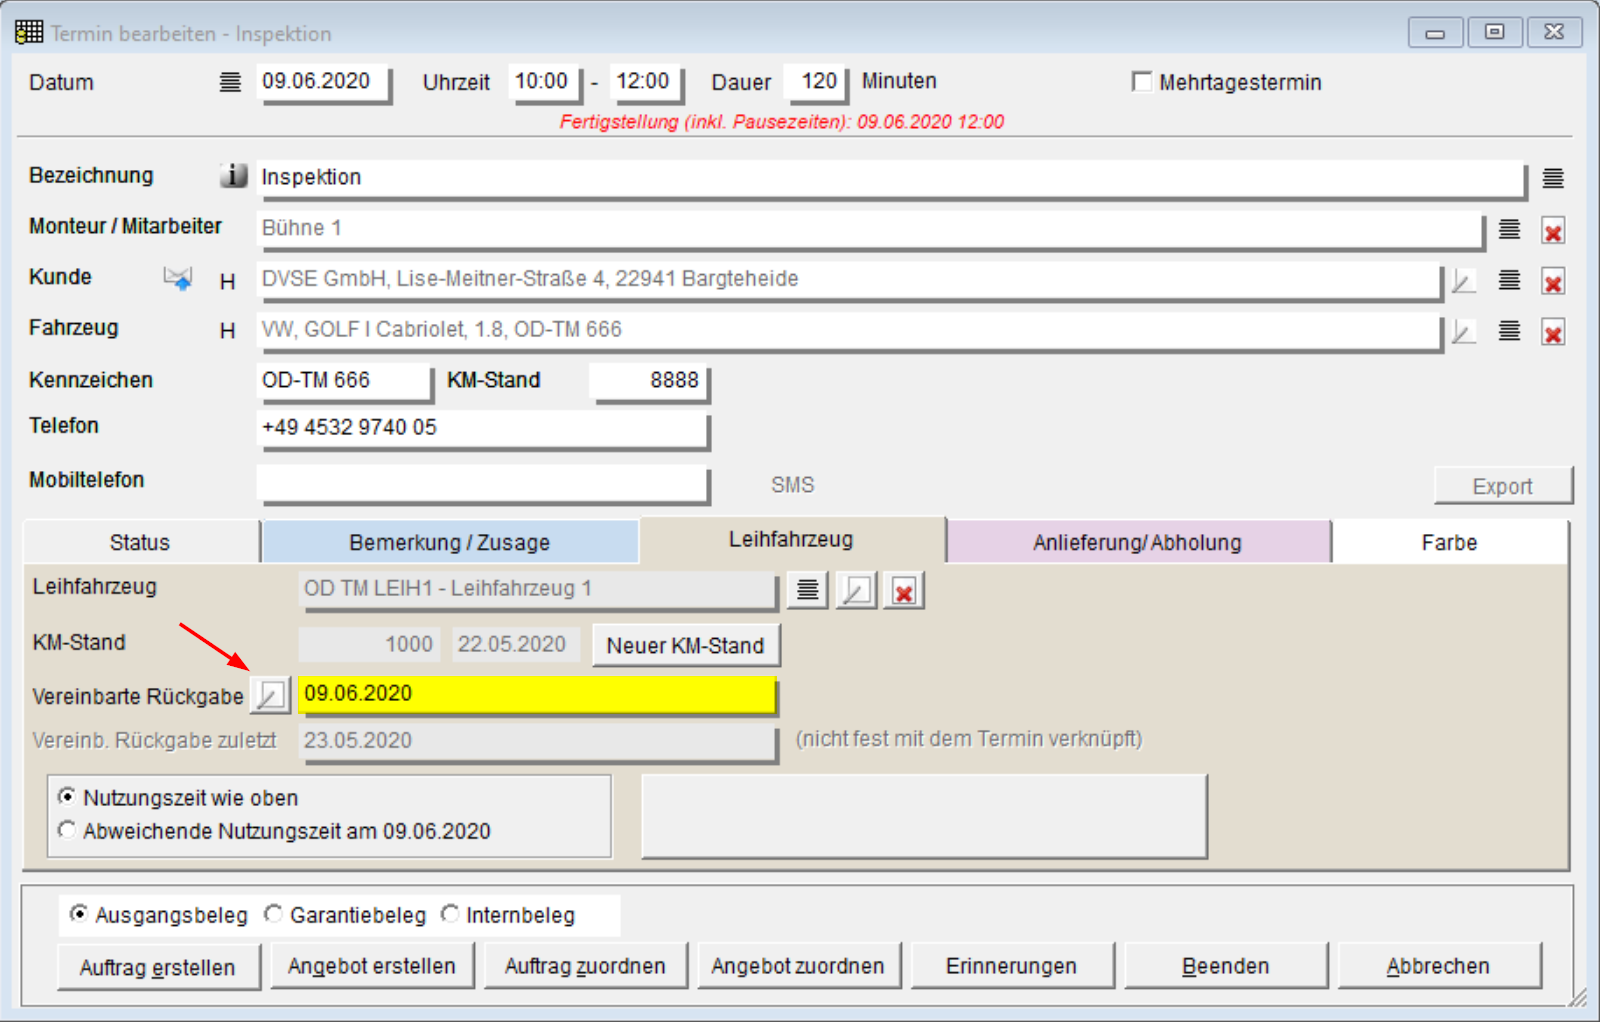Click the Export button
The image size is (1600, 1022).
click(1503, 486)
